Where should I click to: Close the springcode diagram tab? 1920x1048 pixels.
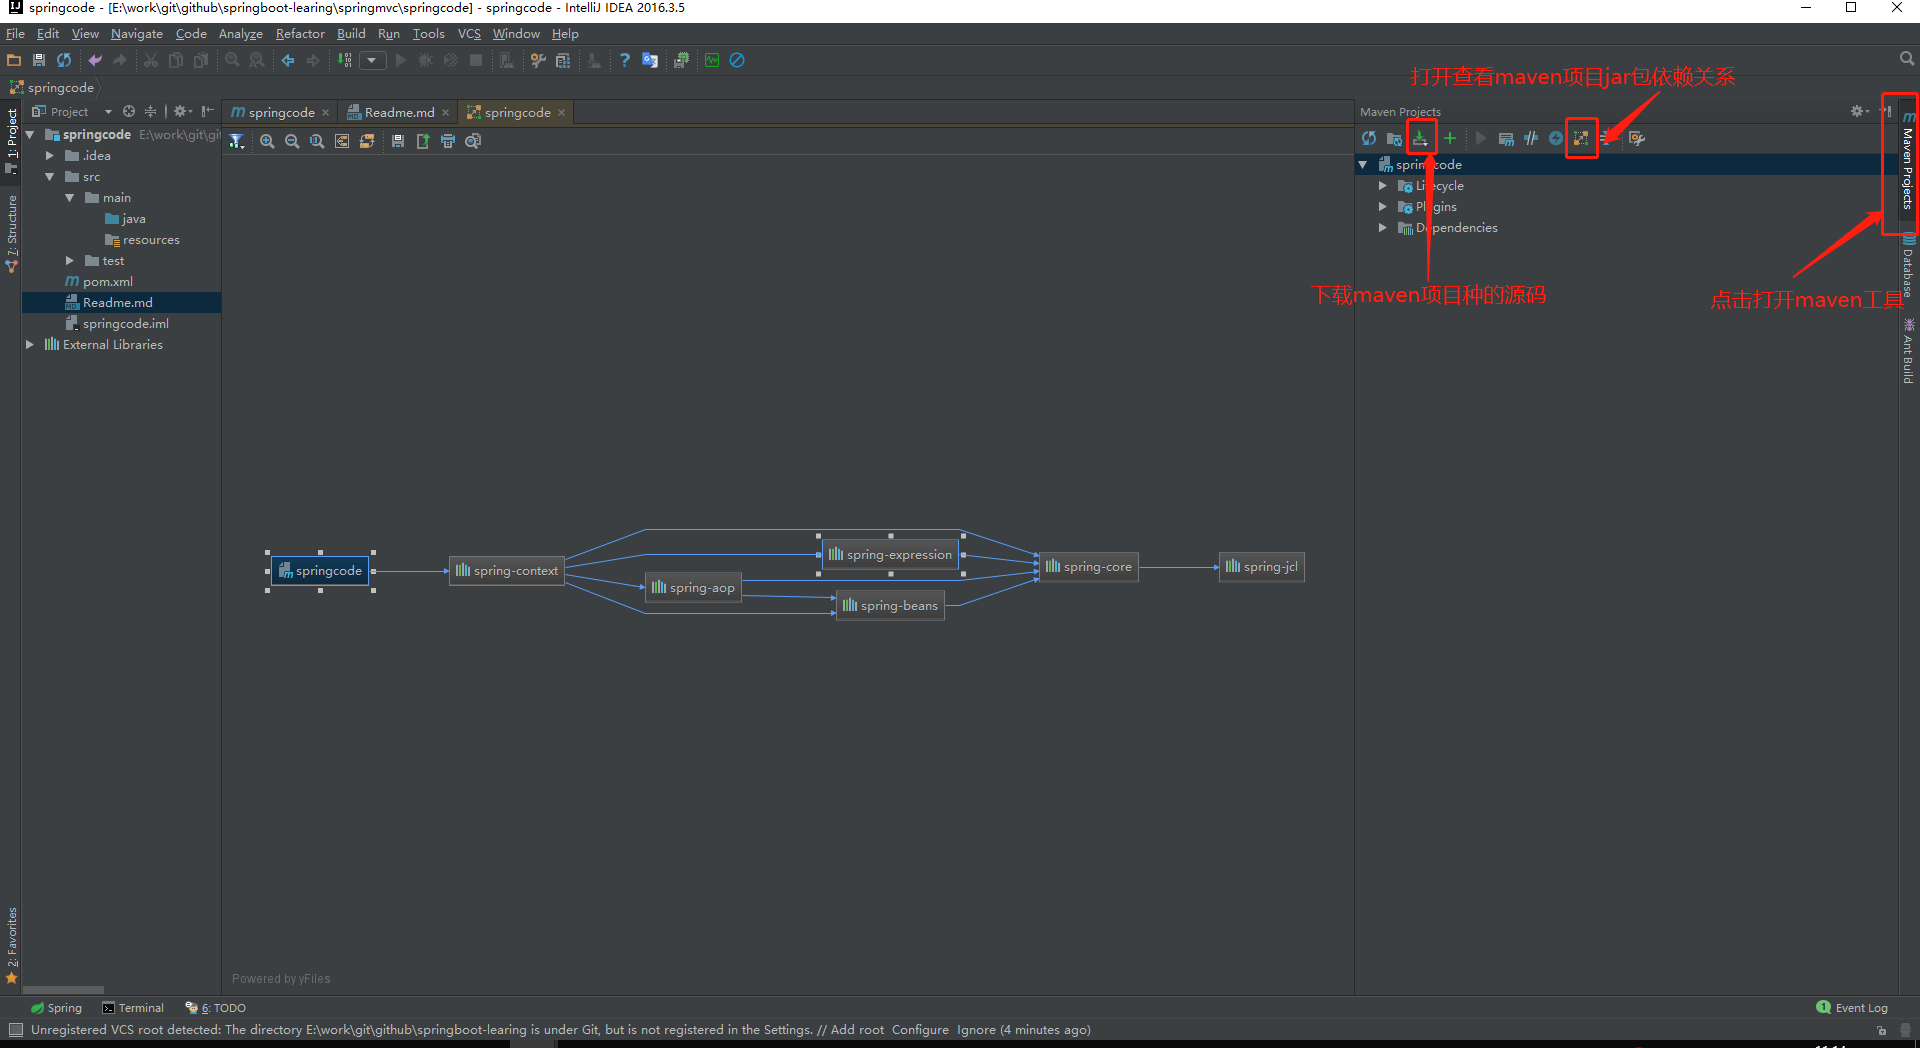pyautogui.click(x=562, y=112)
